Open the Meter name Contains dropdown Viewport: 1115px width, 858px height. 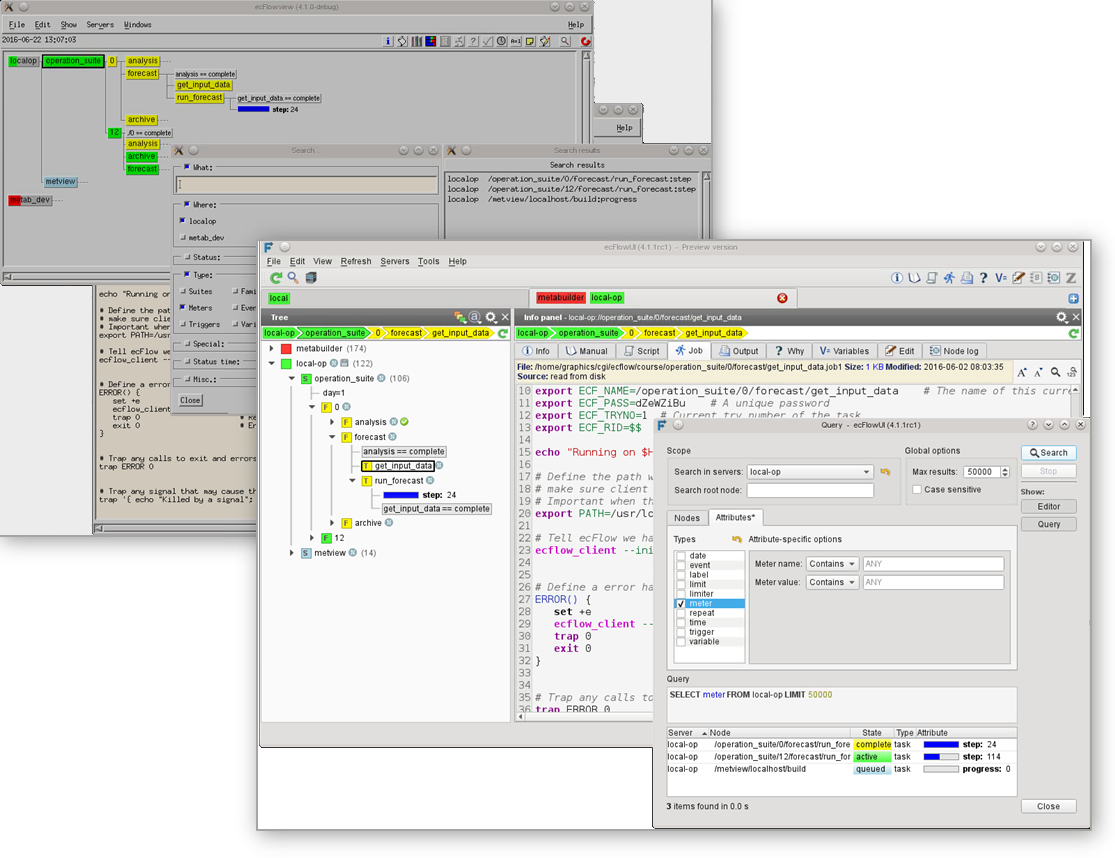point(833,564)
